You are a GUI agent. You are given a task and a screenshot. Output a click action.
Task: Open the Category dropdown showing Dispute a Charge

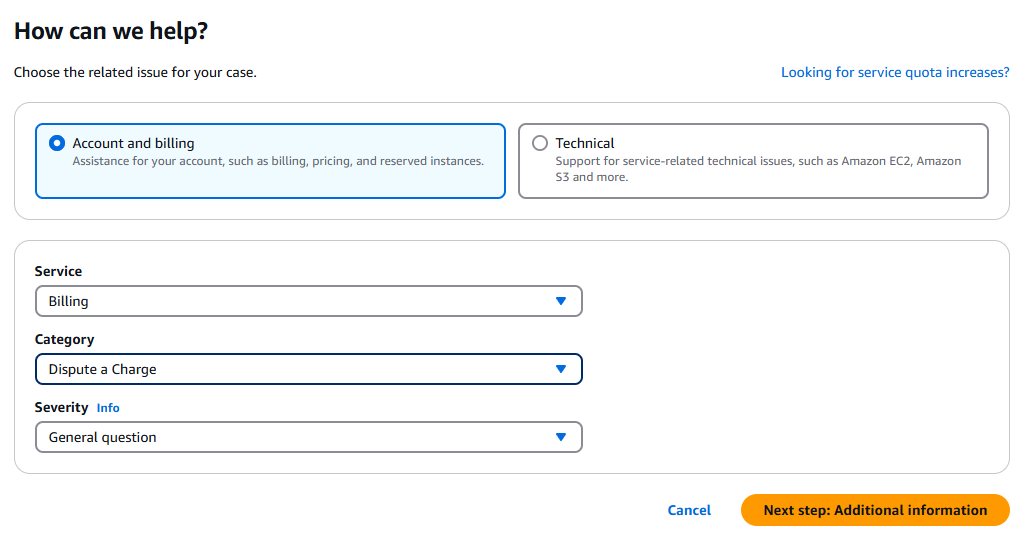308,369
